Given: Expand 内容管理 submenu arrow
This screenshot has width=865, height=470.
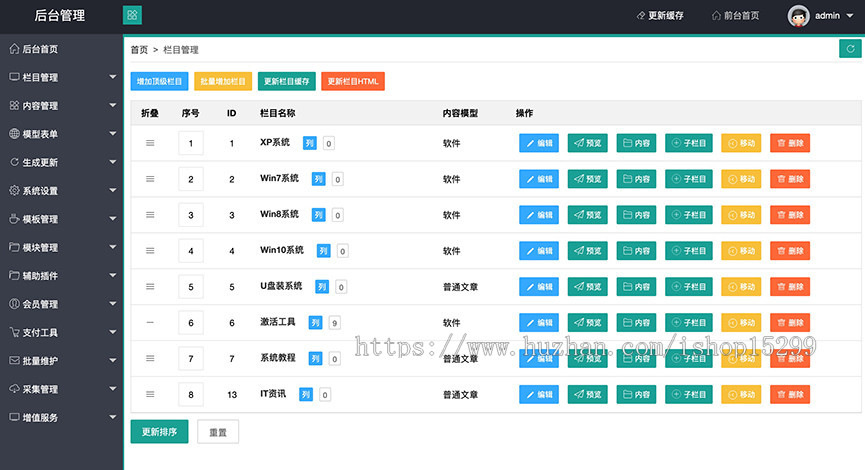Looking at the screenshot, I should [113, 105].
